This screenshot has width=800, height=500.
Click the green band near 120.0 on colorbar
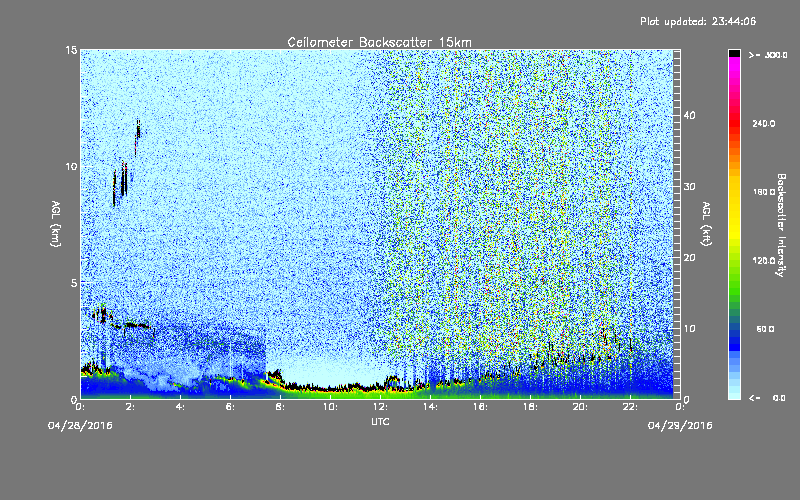[734, 261]
